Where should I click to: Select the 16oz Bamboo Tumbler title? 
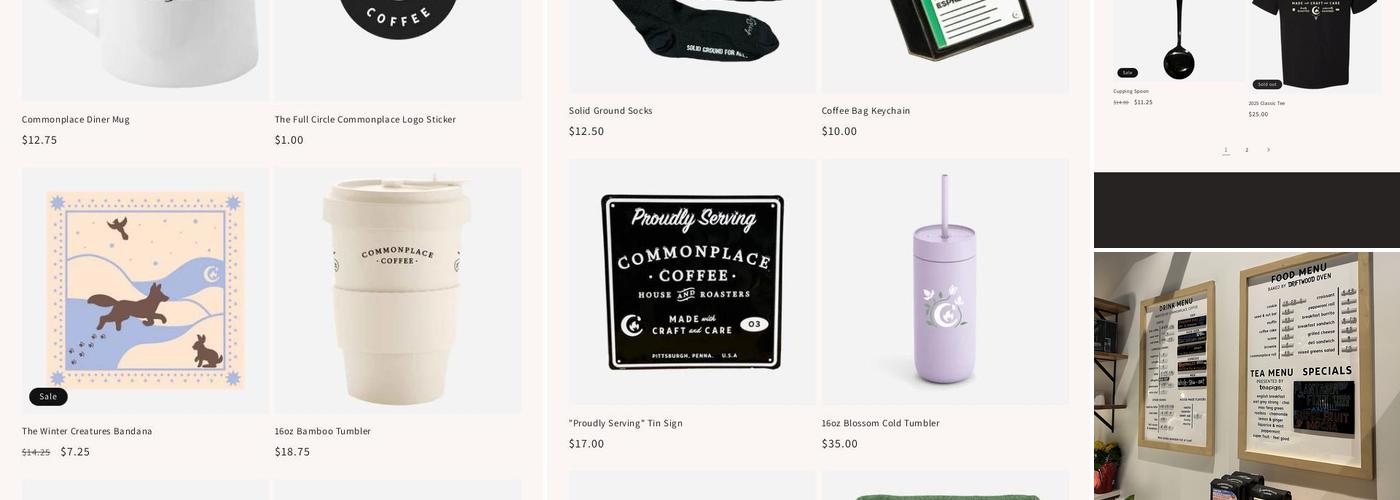coord(323,431)
